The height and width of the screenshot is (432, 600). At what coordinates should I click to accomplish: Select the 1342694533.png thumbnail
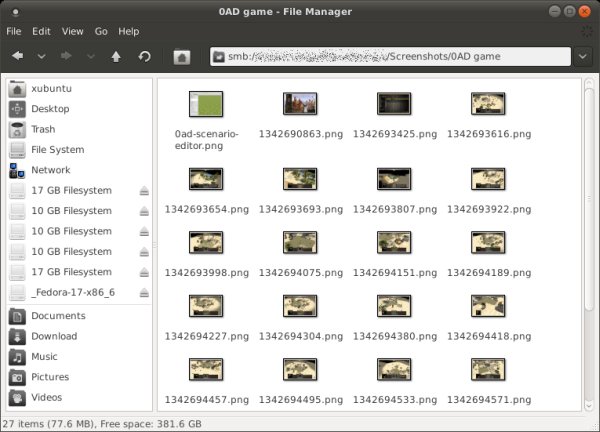click(x=394, y=370)
